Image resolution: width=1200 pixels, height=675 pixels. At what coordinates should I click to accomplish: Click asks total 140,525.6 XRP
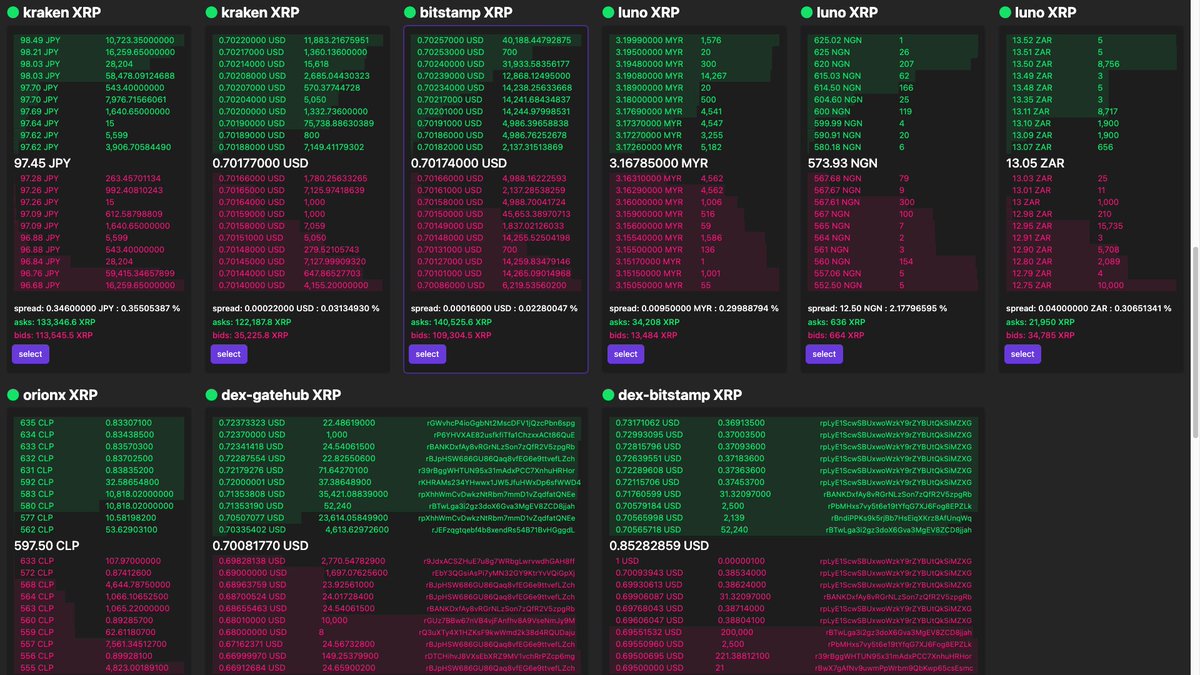coord(450,322)
